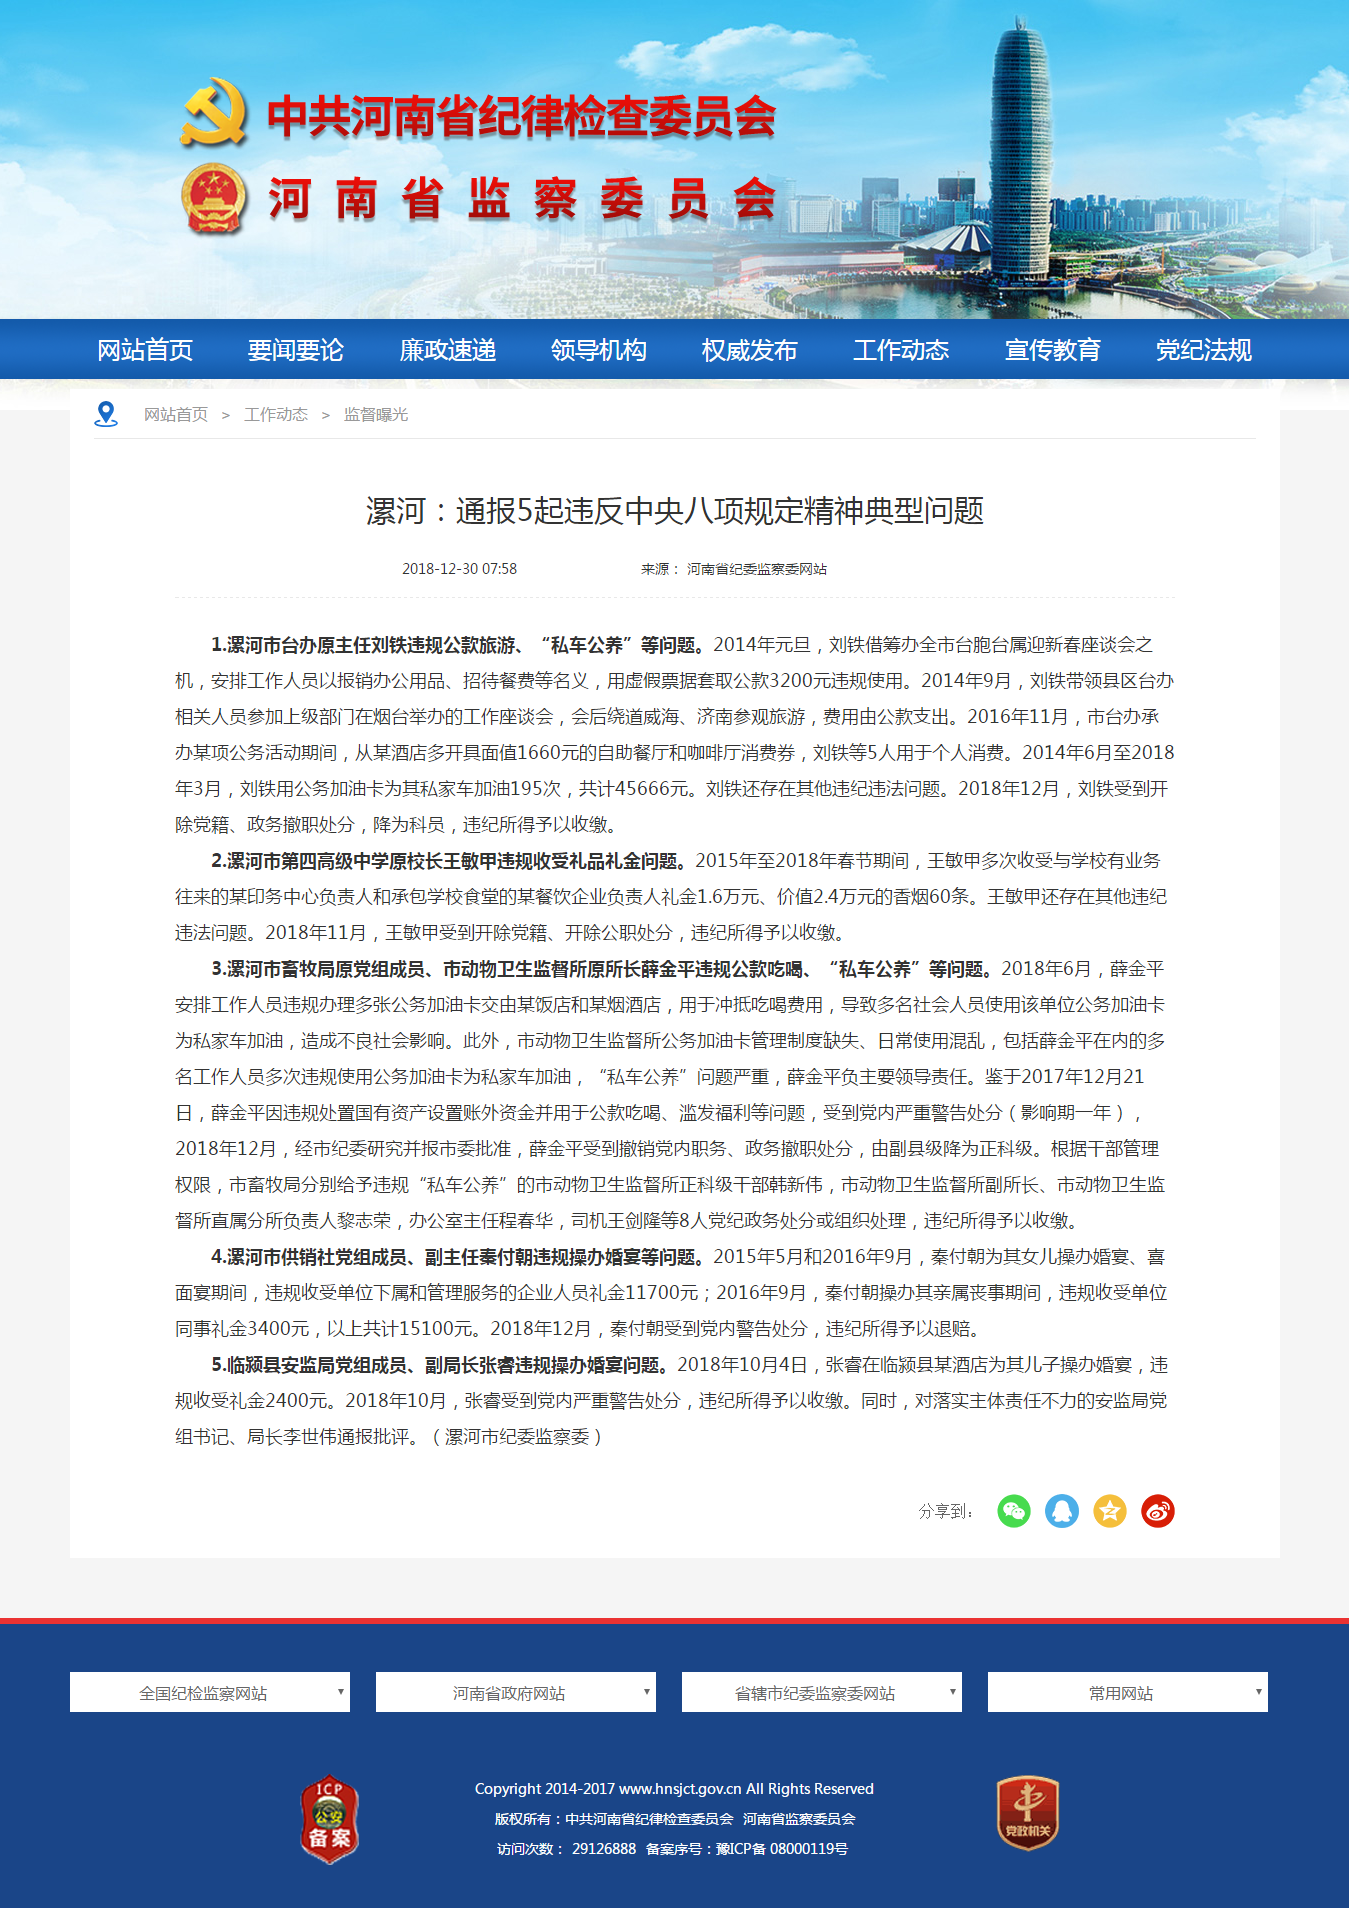This screenshot has width=1349, height=1908.
Task: Share article via QQ icon
Action: pos(1062,1510)
